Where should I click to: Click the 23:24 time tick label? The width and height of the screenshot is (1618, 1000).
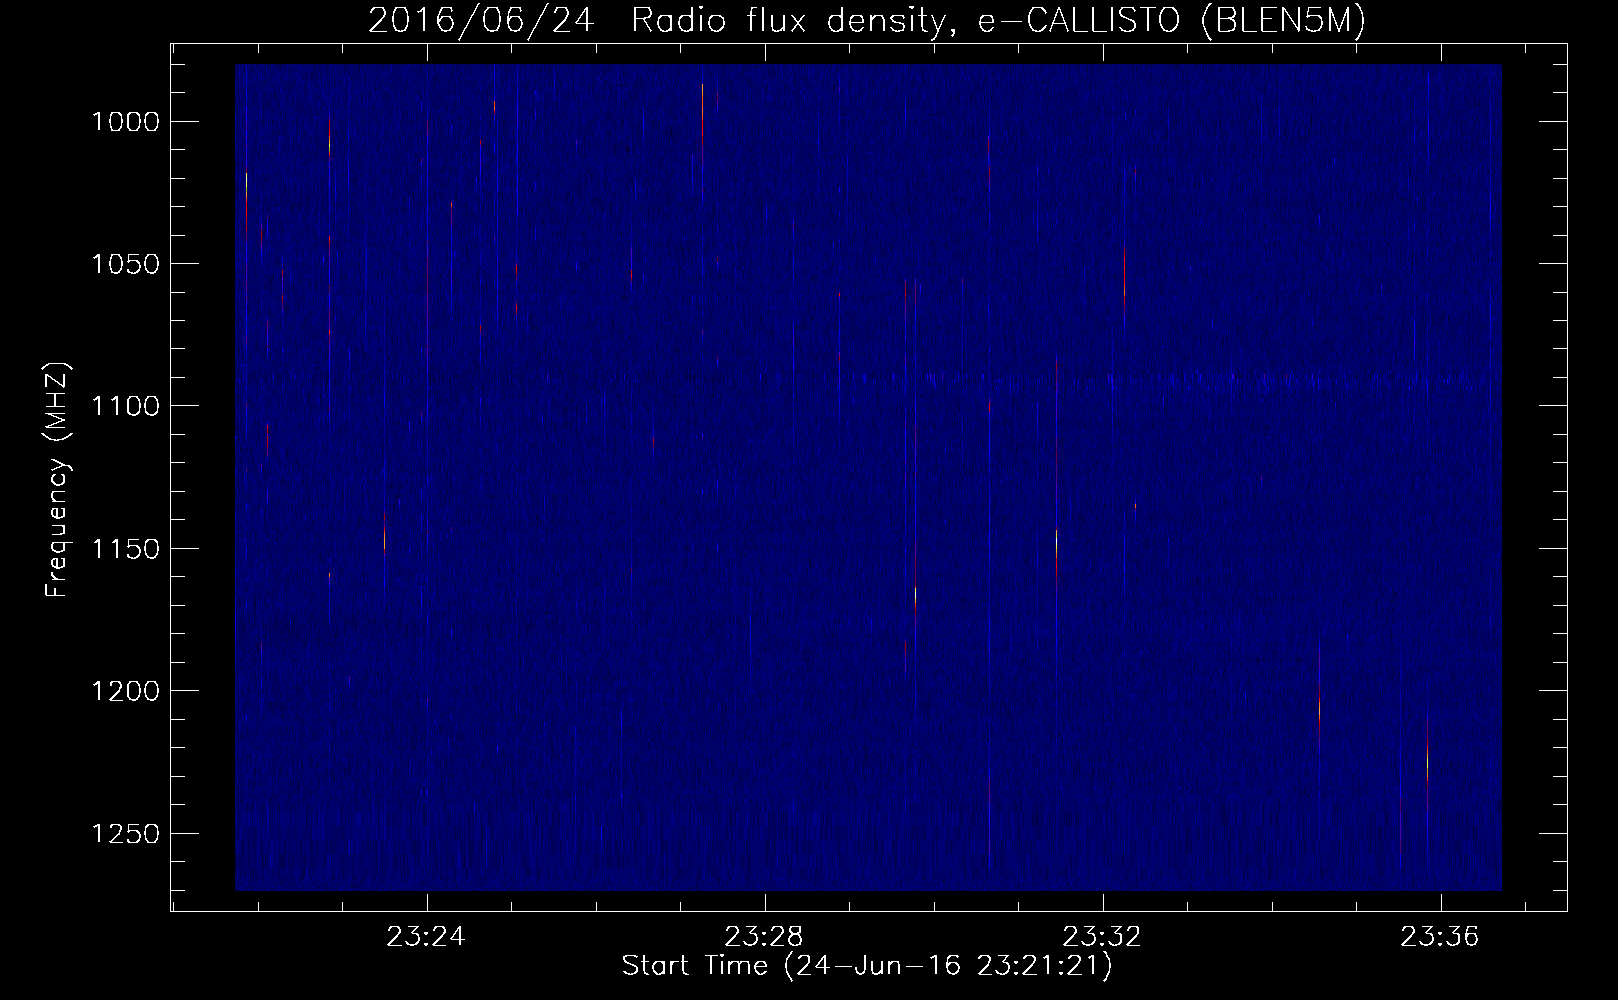click(427, 937)
